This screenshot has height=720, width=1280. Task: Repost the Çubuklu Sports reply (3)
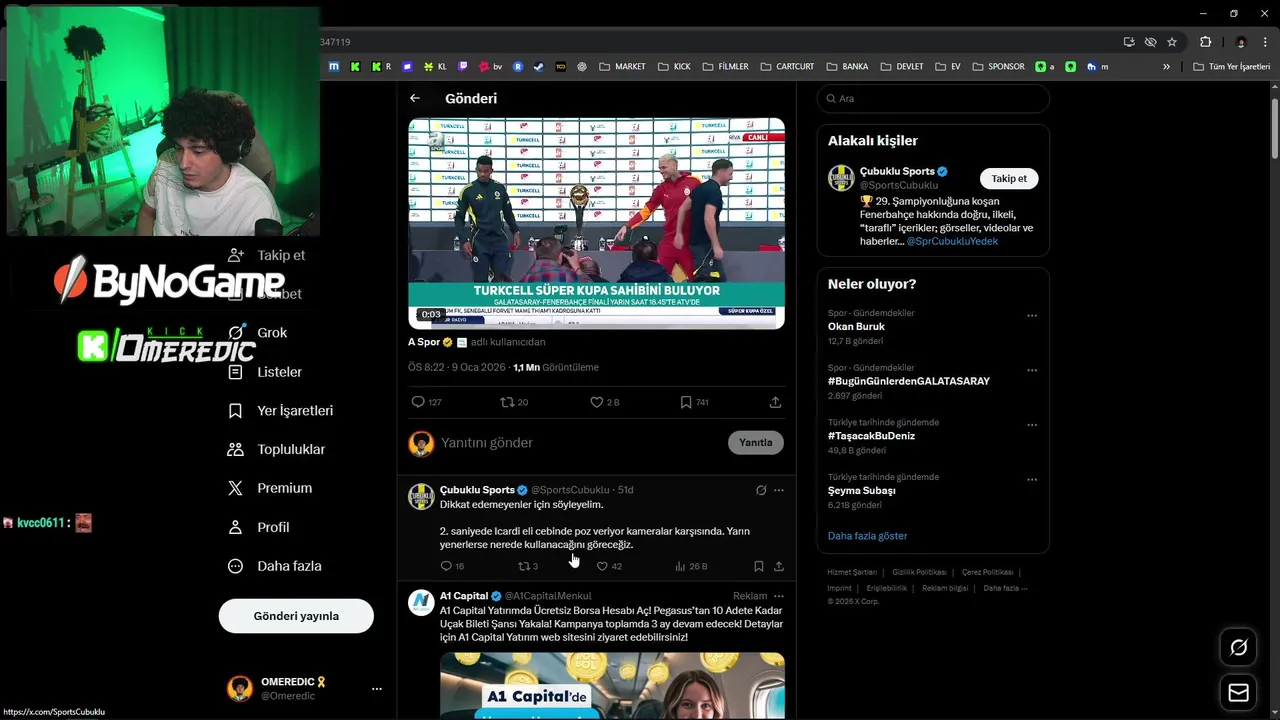click(x=528, y=566)
